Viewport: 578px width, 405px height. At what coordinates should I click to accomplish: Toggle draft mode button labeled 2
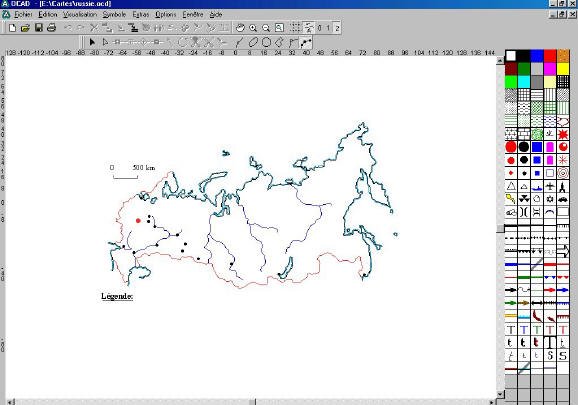337,28
